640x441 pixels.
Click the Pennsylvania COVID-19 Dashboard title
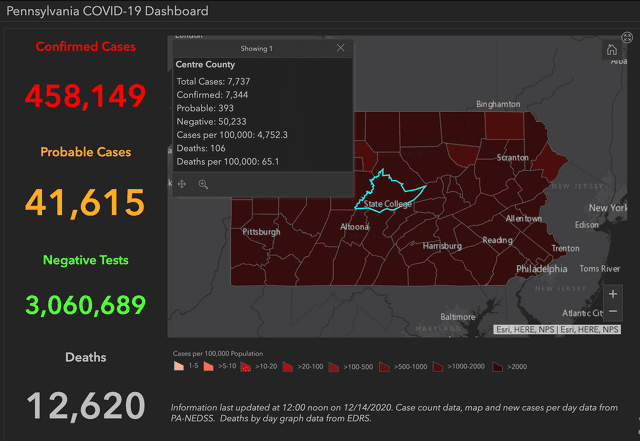click(107, 11)
